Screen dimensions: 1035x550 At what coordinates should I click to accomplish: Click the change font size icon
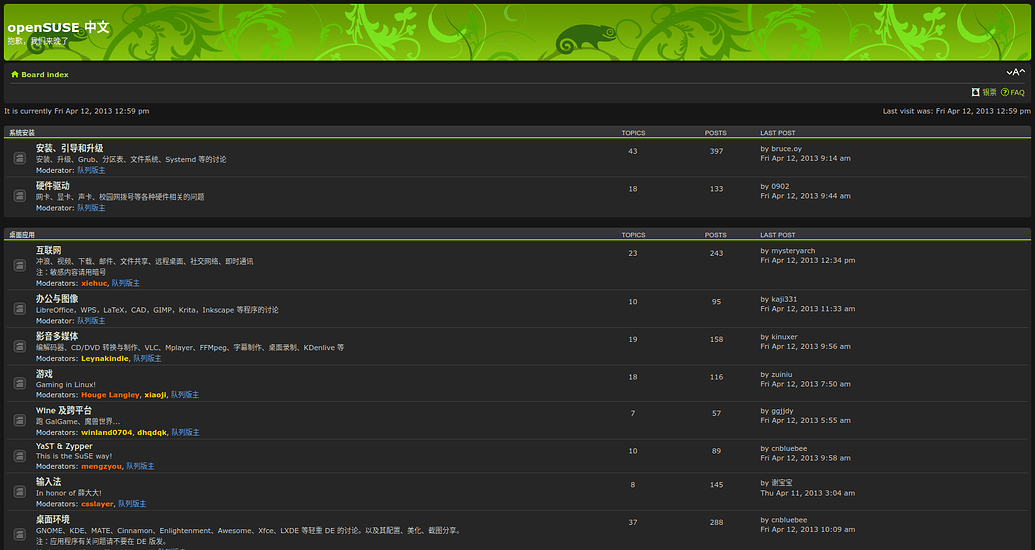pyautogui.click(x=1016, y=72)
